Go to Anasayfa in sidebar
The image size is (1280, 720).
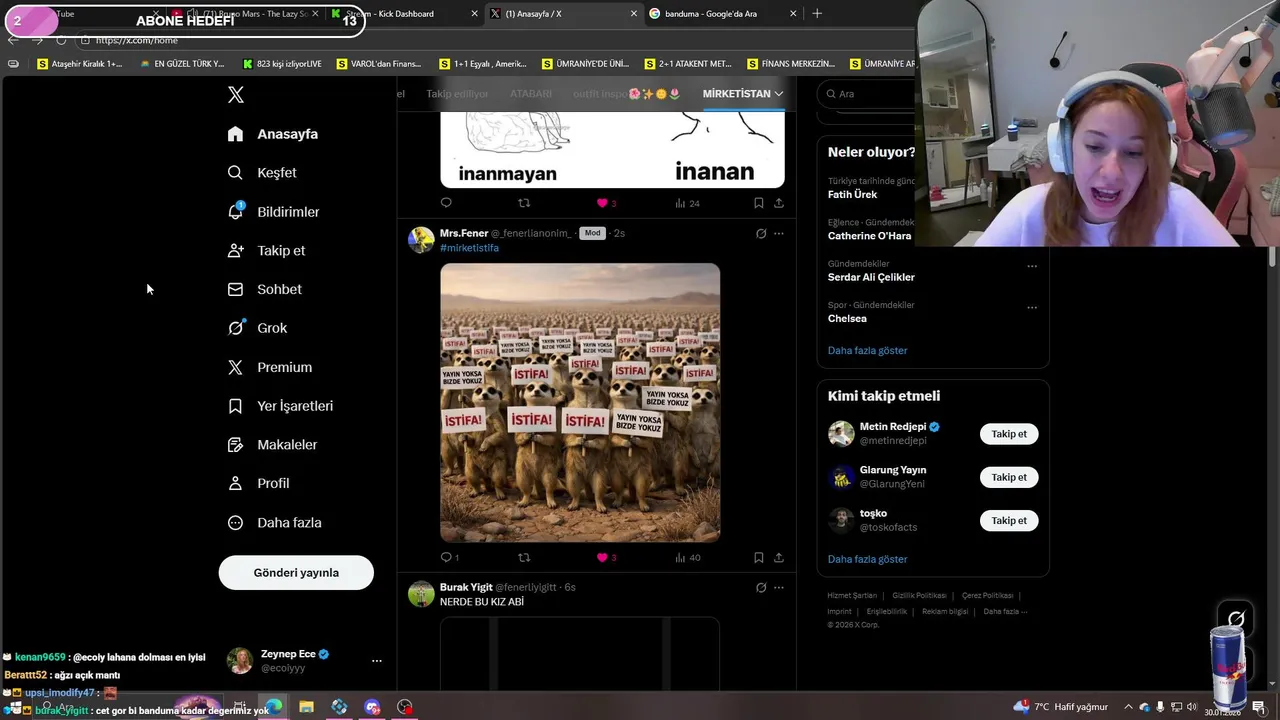coord(273,134)
